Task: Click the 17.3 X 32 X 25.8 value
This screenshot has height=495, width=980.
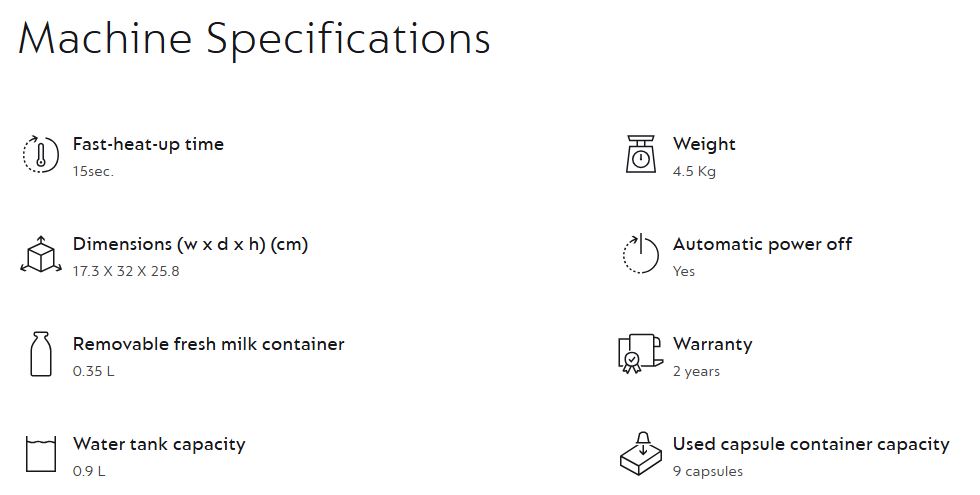Action: click(126, 271)
